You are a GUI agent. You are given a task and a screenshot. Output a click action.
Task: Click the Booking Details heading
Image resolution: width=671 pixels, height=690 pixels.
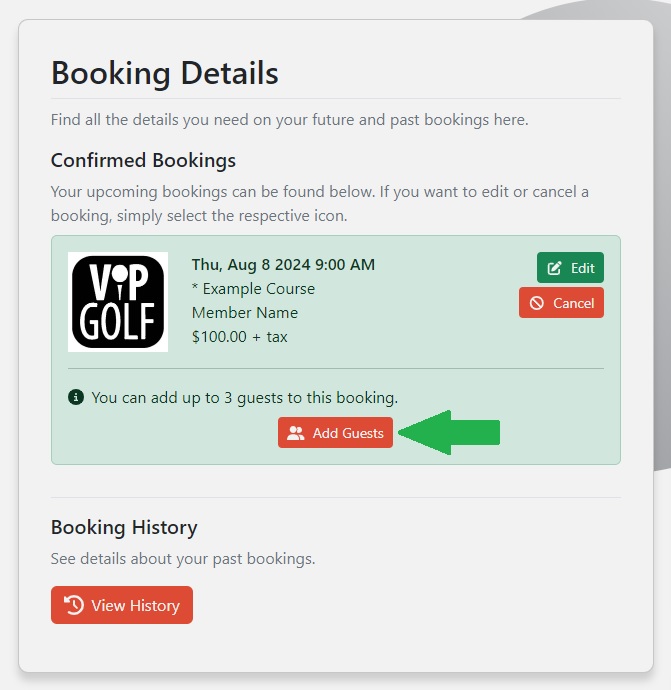[165, 73]
